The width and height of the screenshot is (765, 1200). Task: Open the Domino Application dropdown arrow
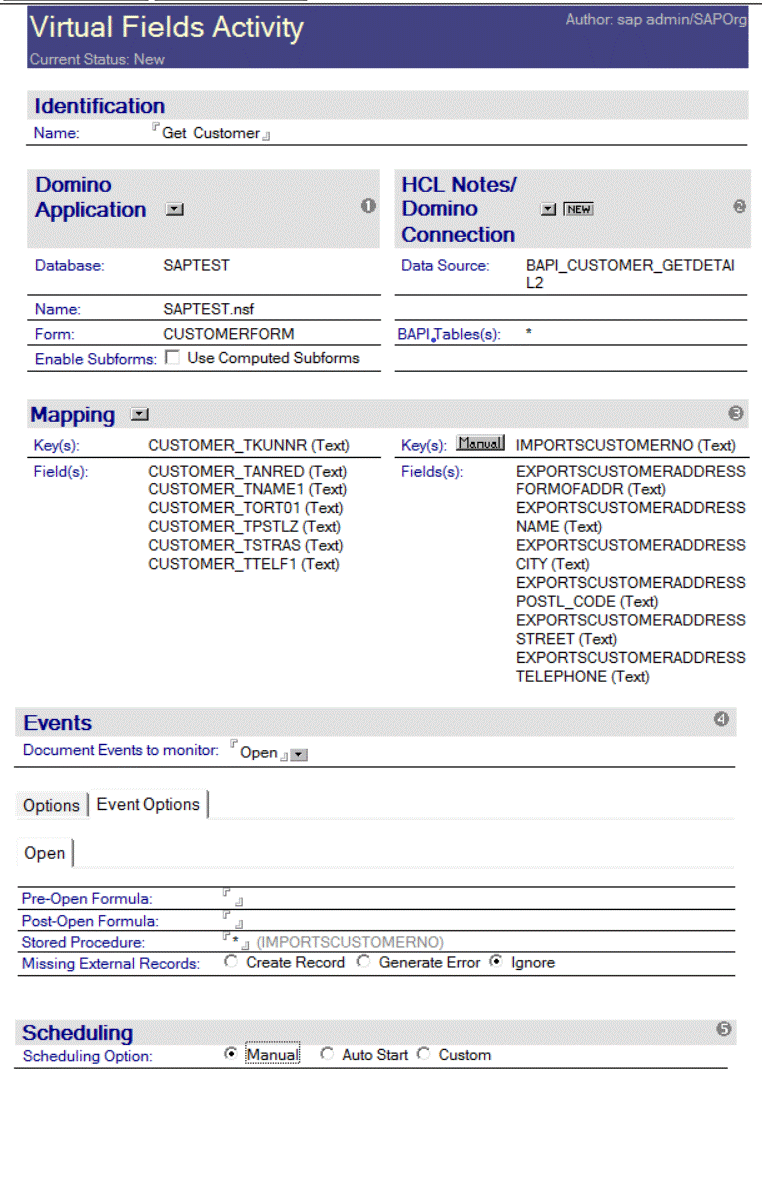coord(174,210)
